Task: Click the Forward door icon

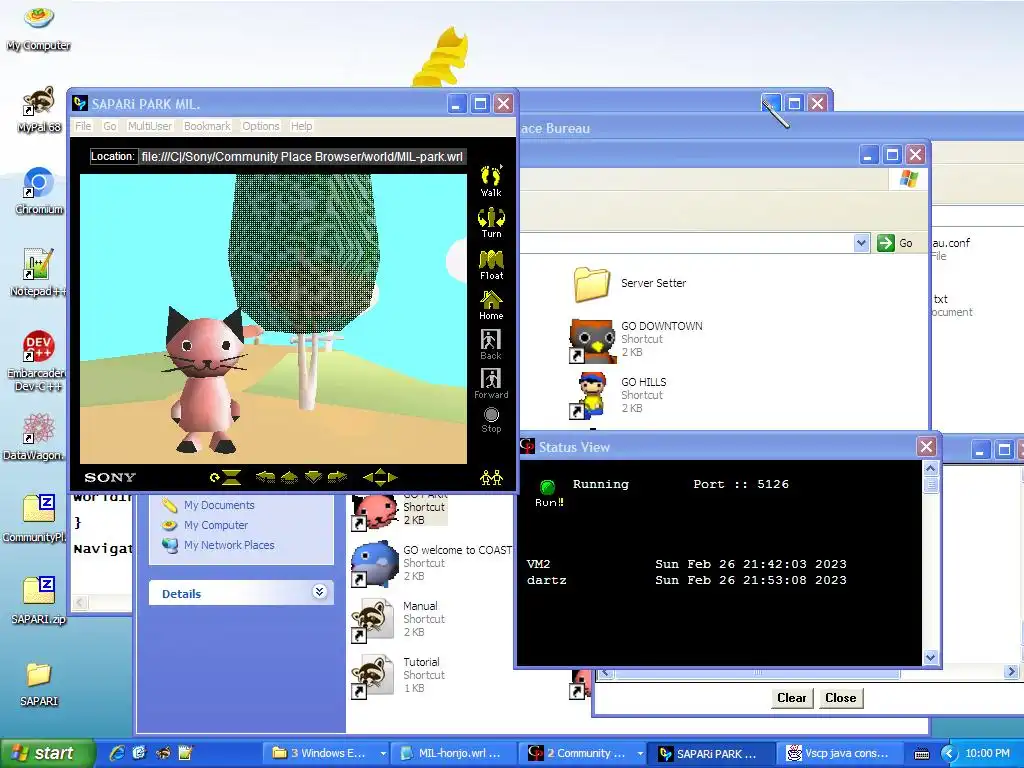Action: point(491,383)
